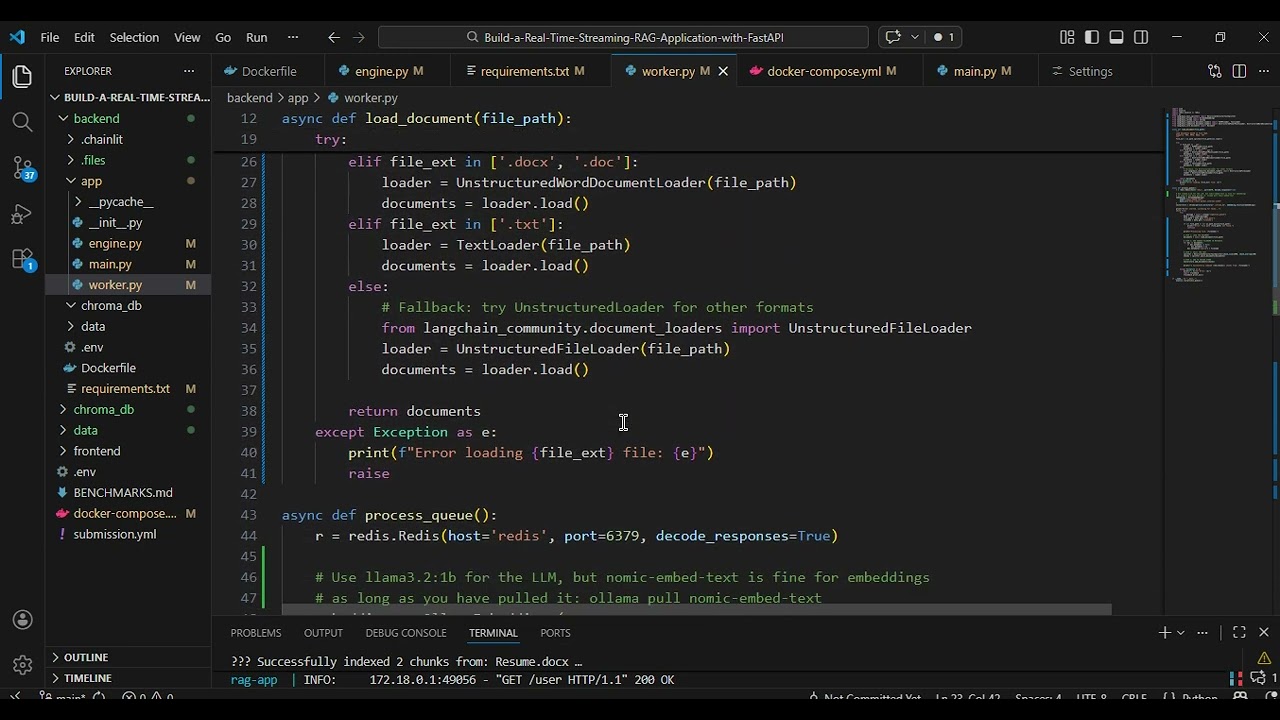
Task: Switch to the requirements.txt editor tab
Action: click(x=532, y=71)
